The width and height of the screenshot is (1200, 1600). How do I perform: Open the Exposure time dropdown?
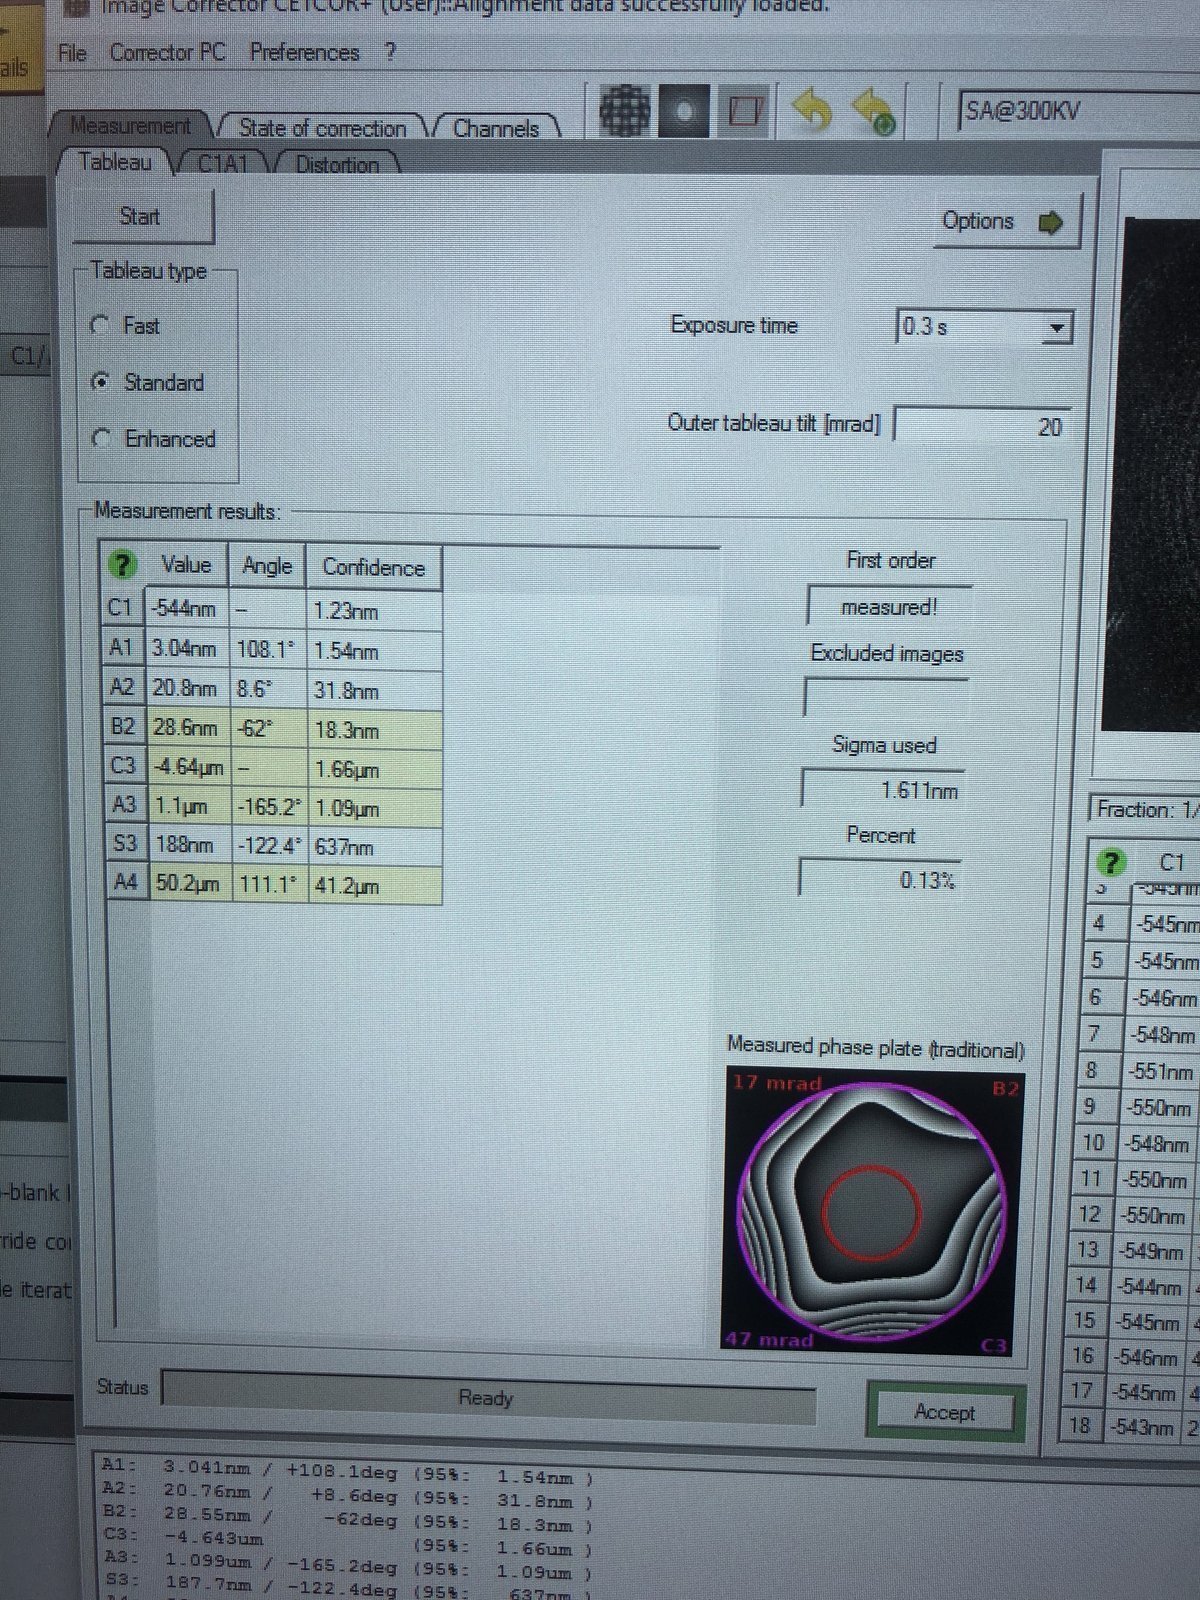point(1055,328)
